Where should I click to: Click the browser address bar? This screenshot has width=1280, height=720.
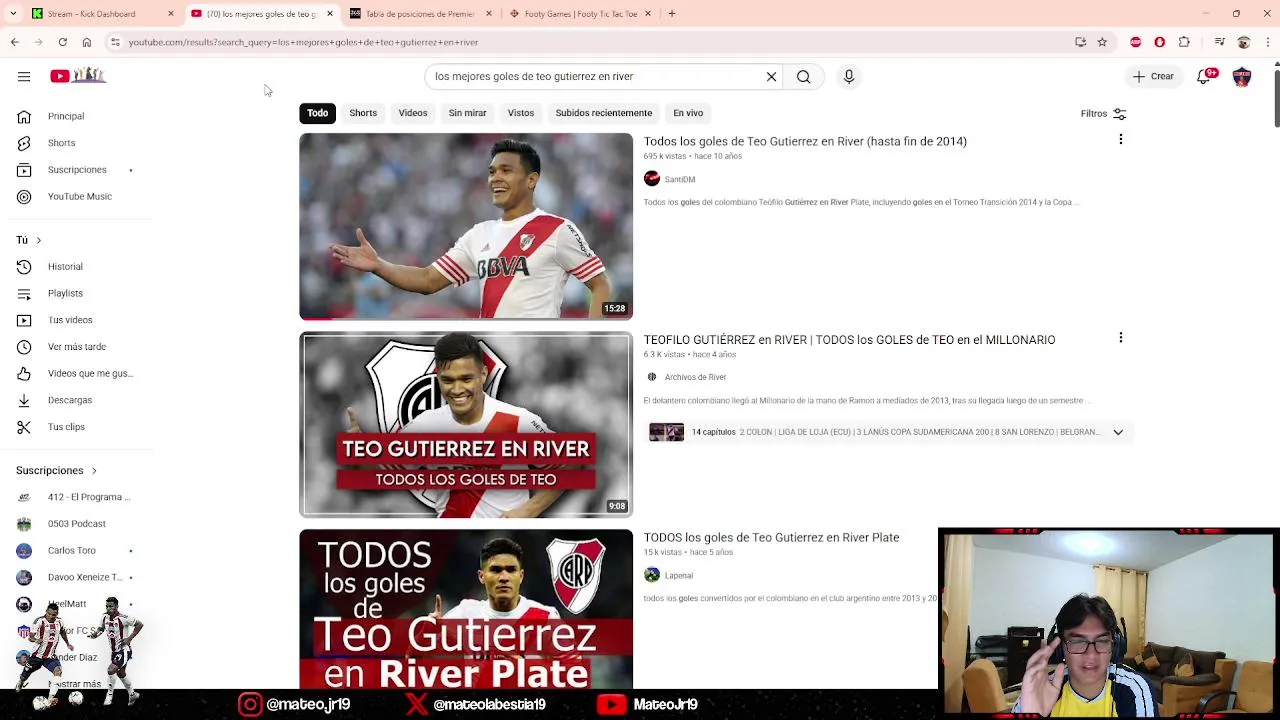(590, 42)
